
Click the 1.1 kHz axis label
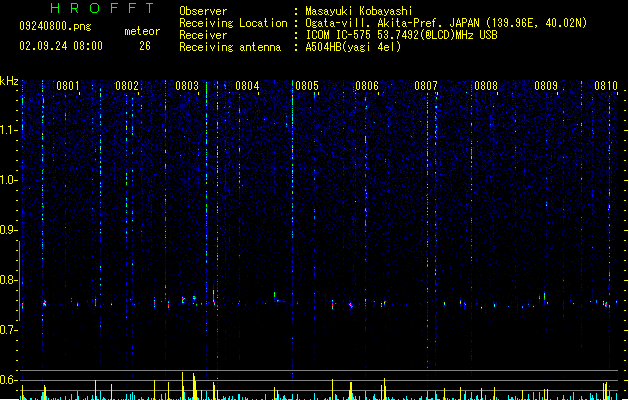tap(8, 130)
